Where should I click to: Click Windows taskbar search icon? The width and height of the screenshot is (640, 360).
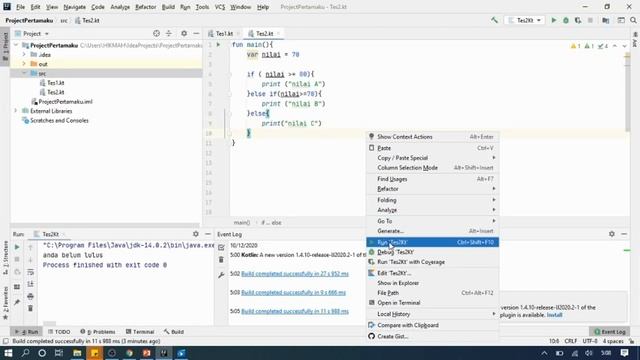25,353
